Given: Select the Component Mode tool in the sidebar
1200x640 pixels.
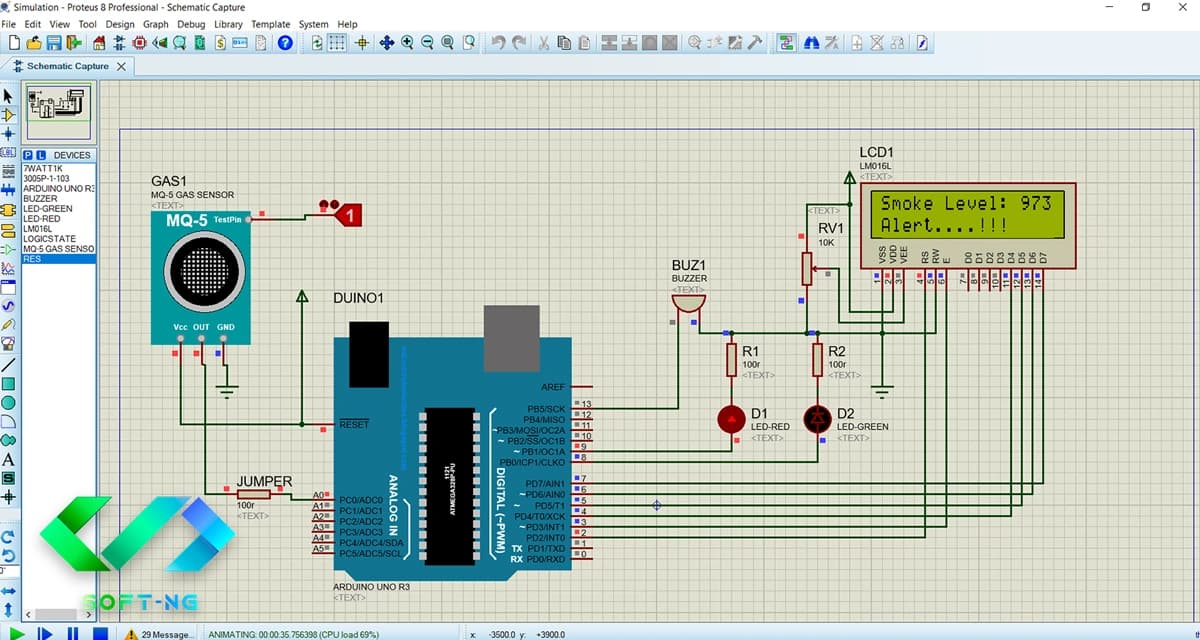Looking at the screenshot, I should pyautogui.click(x=9, y=115).
